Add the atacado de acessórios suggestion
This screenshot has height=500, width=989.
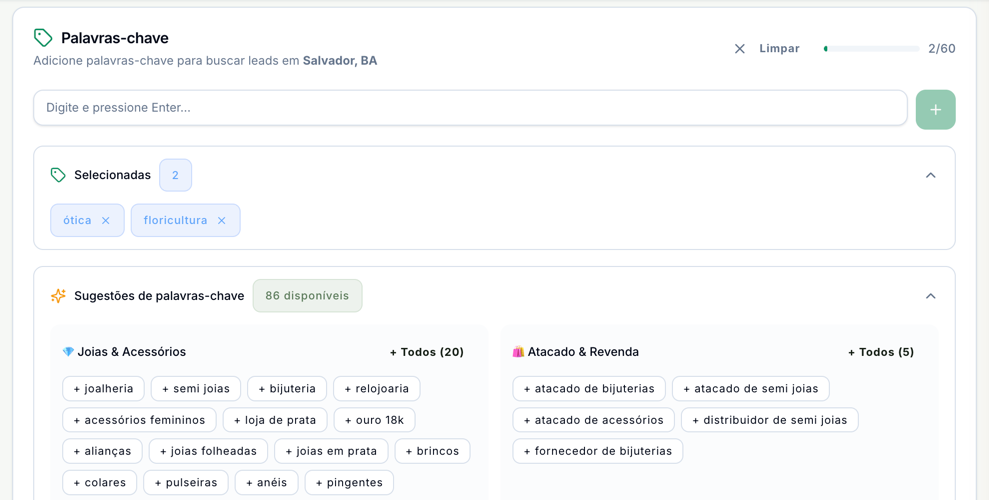click(x=594, y=420)
